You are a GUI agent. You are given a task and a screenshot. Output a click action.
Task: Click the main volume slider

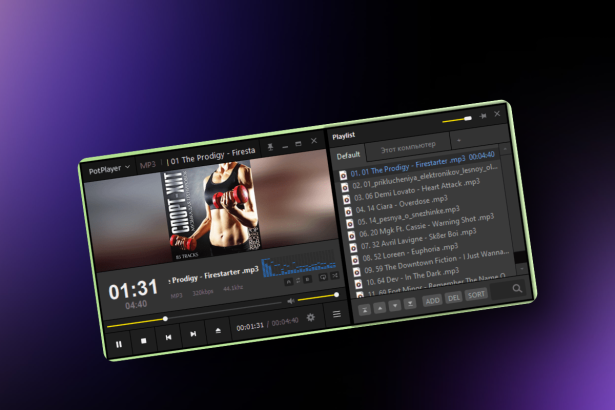click(317, 297)
